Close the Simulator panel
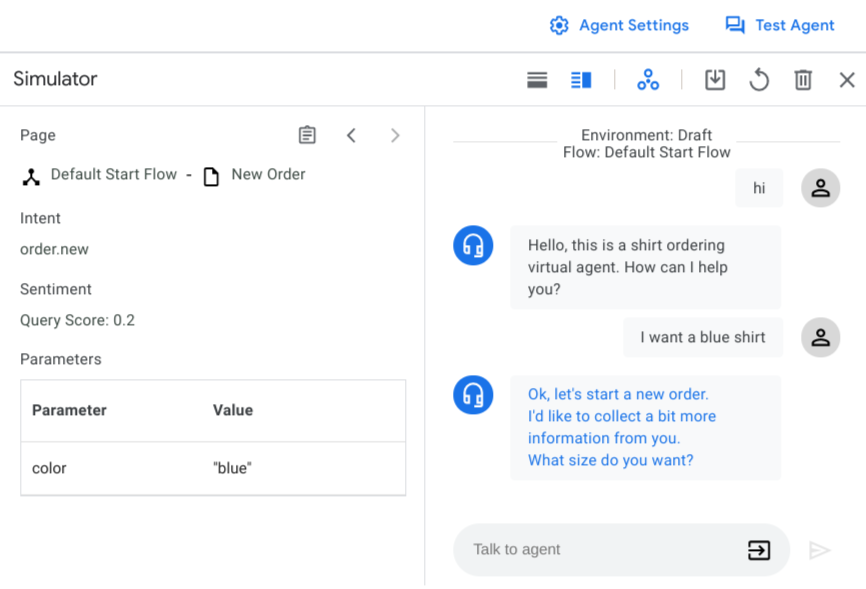 847,80
